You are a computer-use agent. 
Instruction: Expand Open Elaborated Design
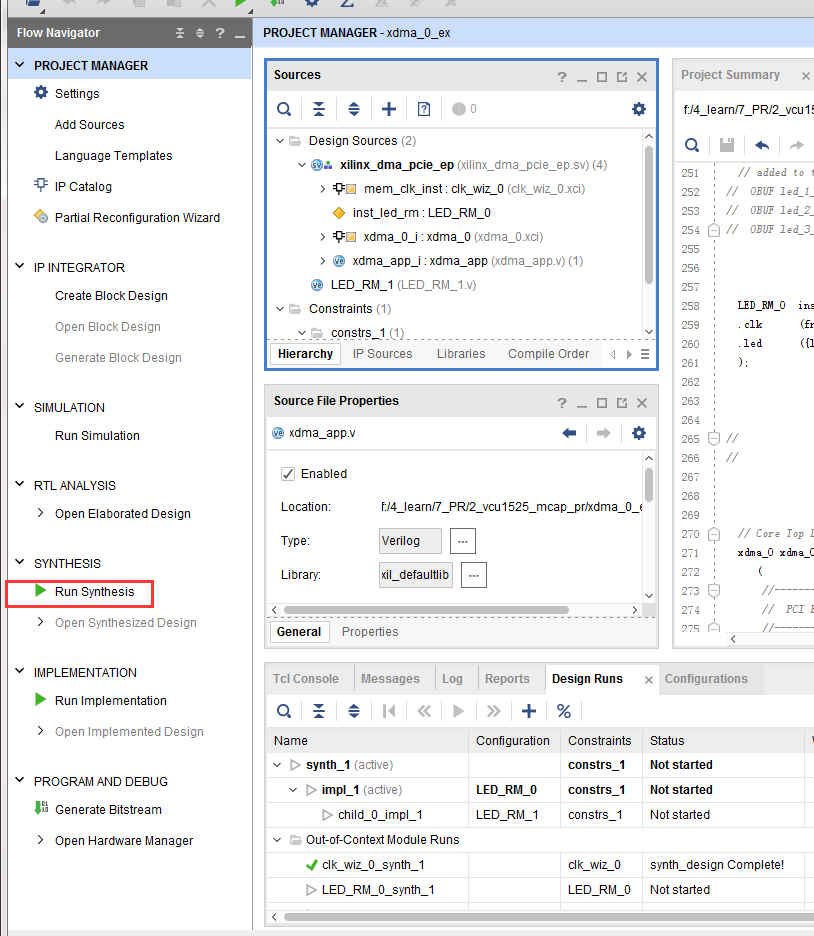[40, 513]
